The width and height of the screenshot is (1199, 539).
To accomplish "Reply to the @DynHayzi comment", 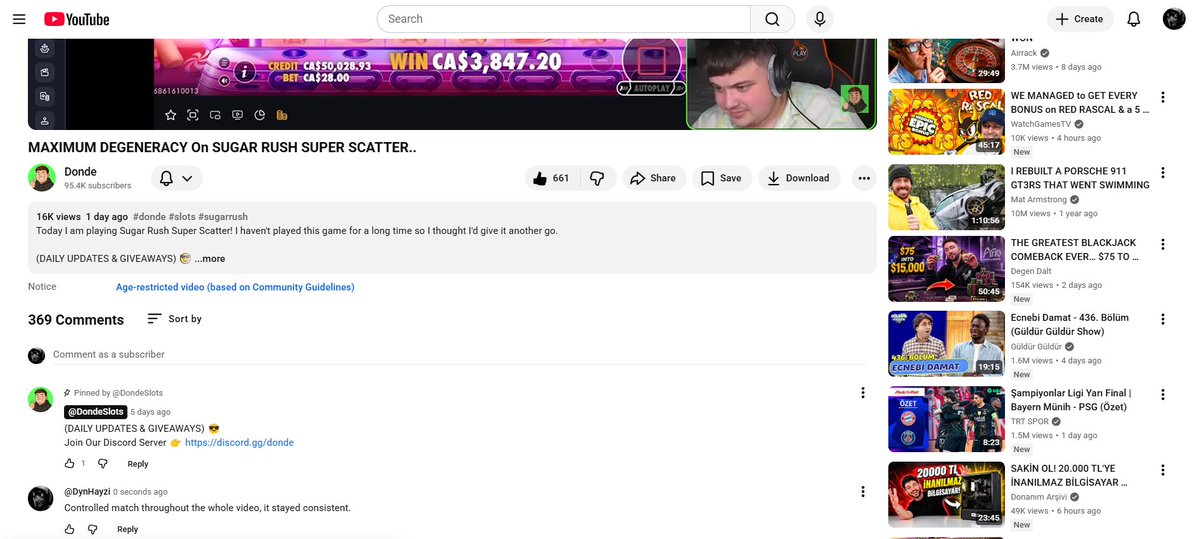I will [128, 529].
